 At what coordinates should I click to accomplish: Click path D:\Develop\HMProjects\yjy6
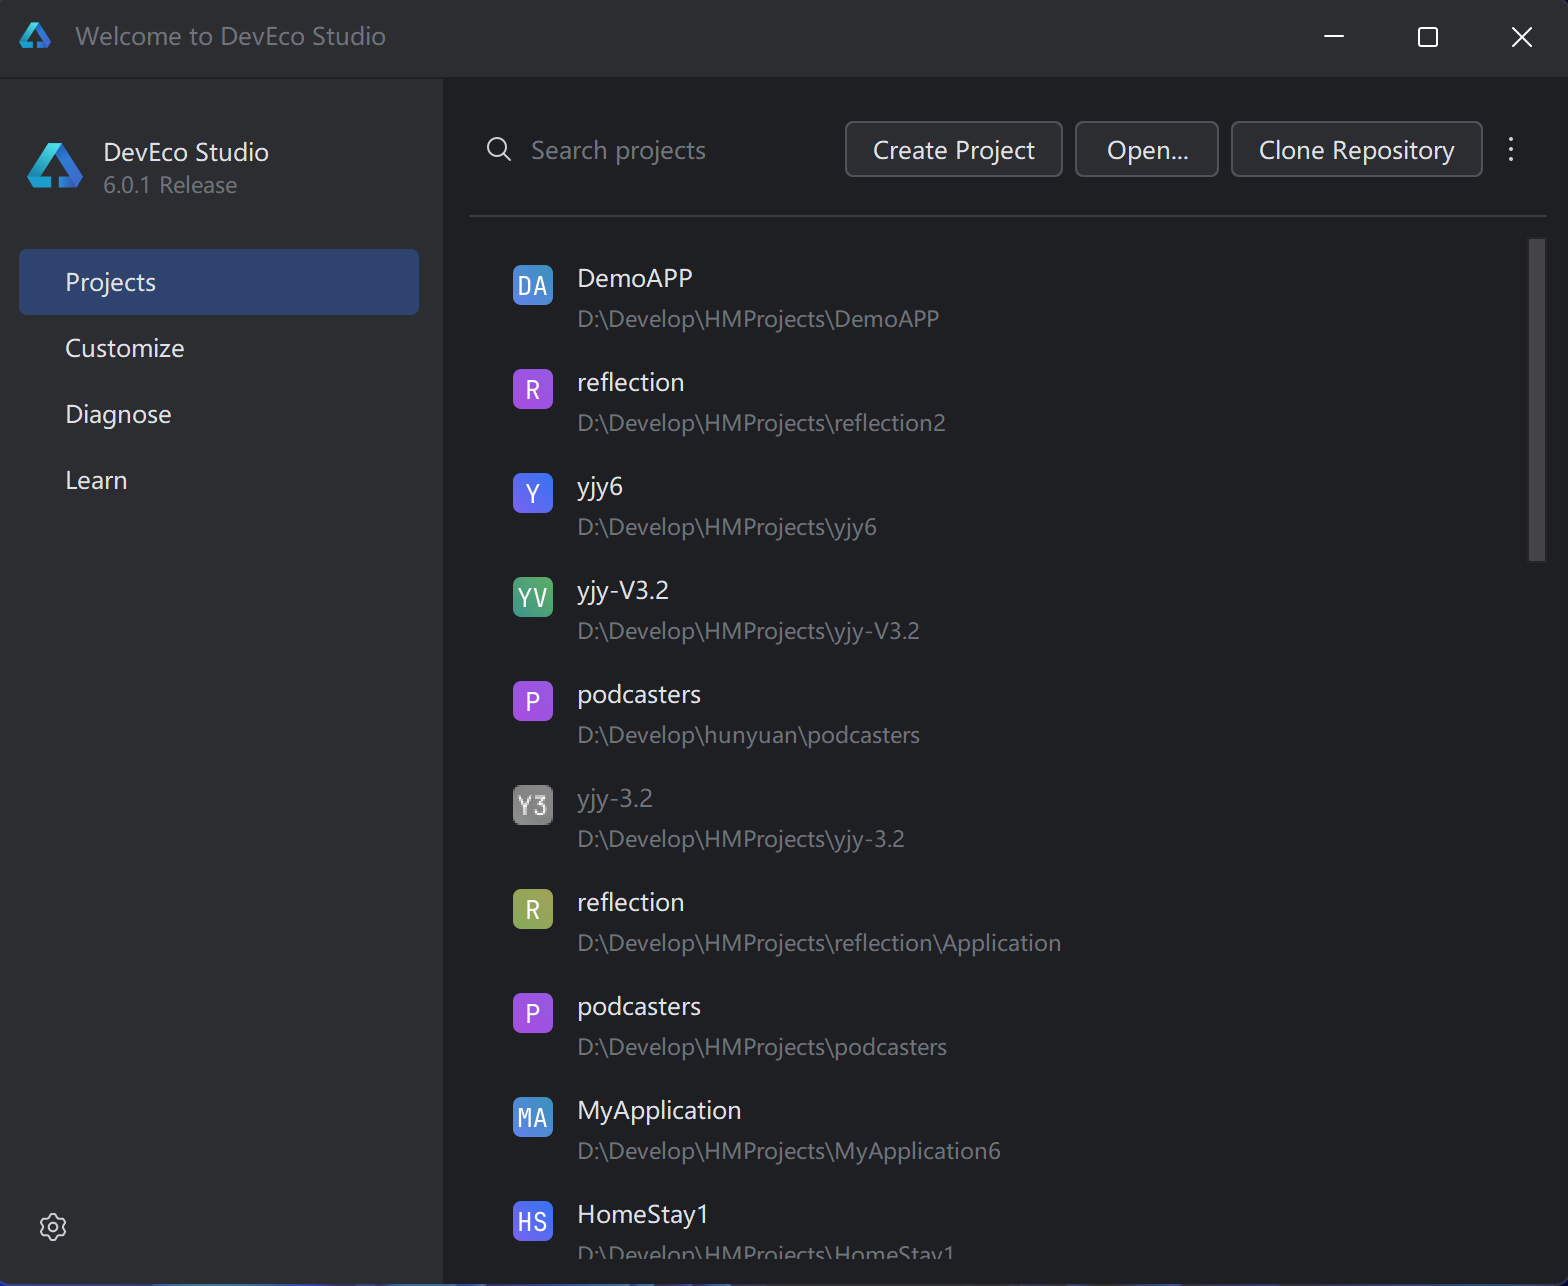point(727,527)
